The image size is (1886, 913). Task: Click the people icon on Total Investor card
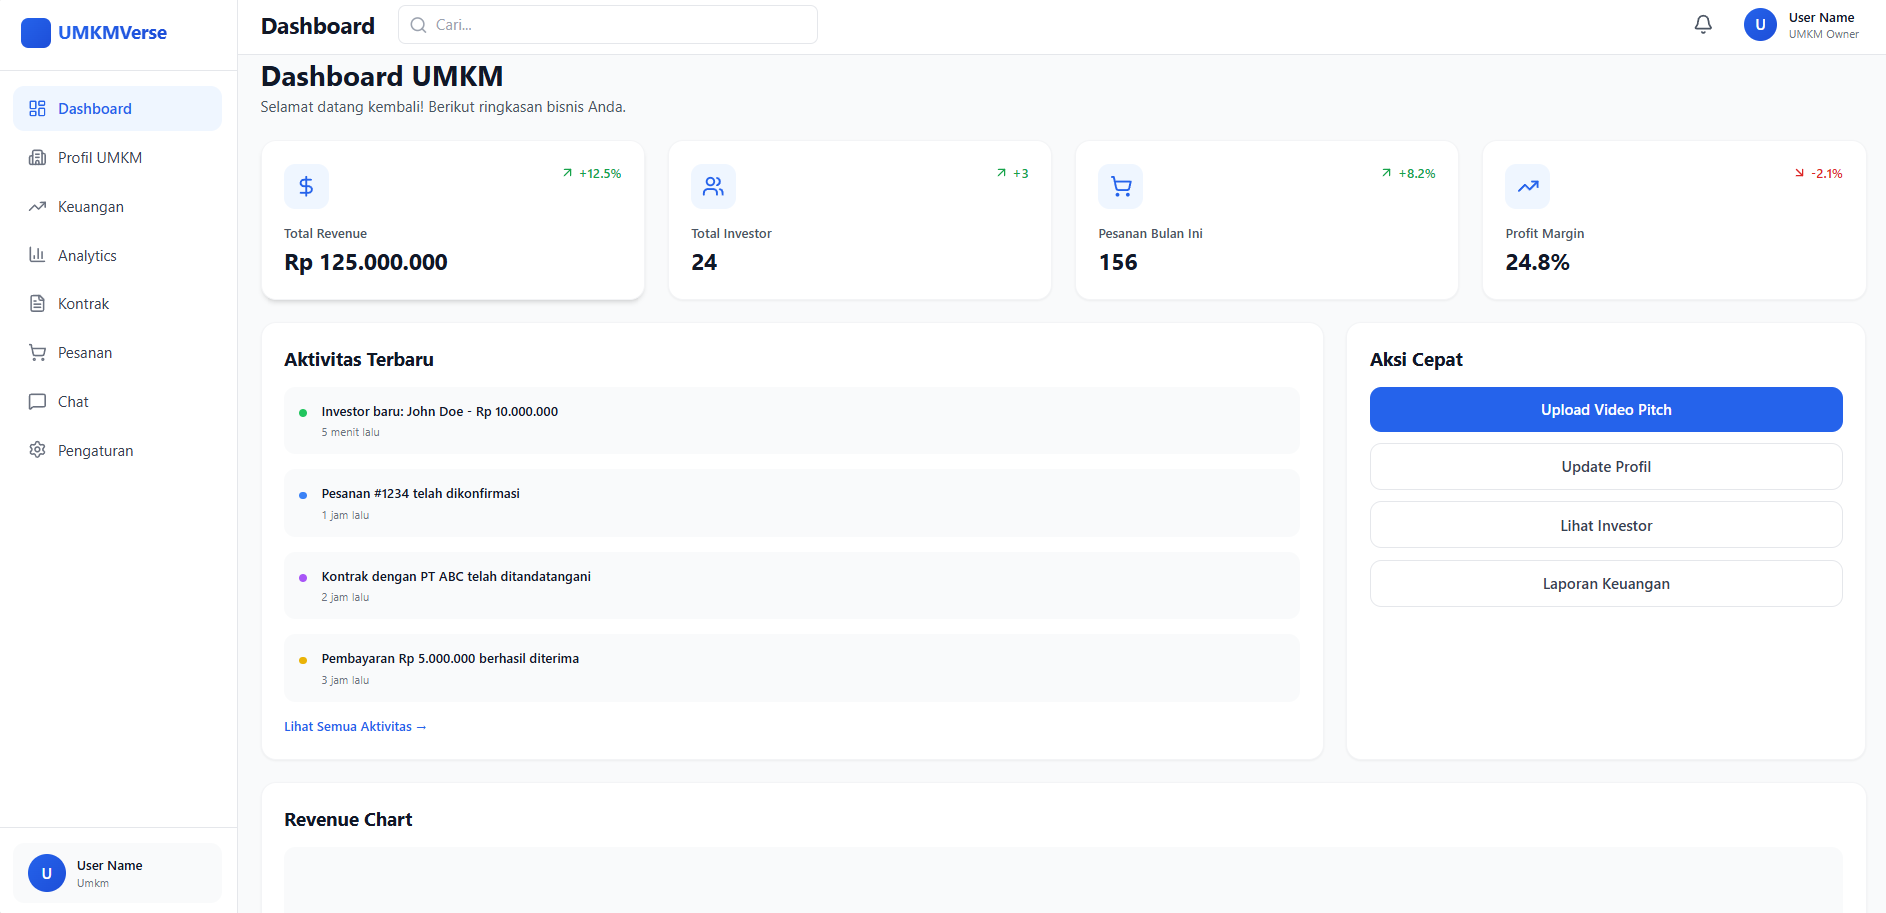[x=713, y=186]
